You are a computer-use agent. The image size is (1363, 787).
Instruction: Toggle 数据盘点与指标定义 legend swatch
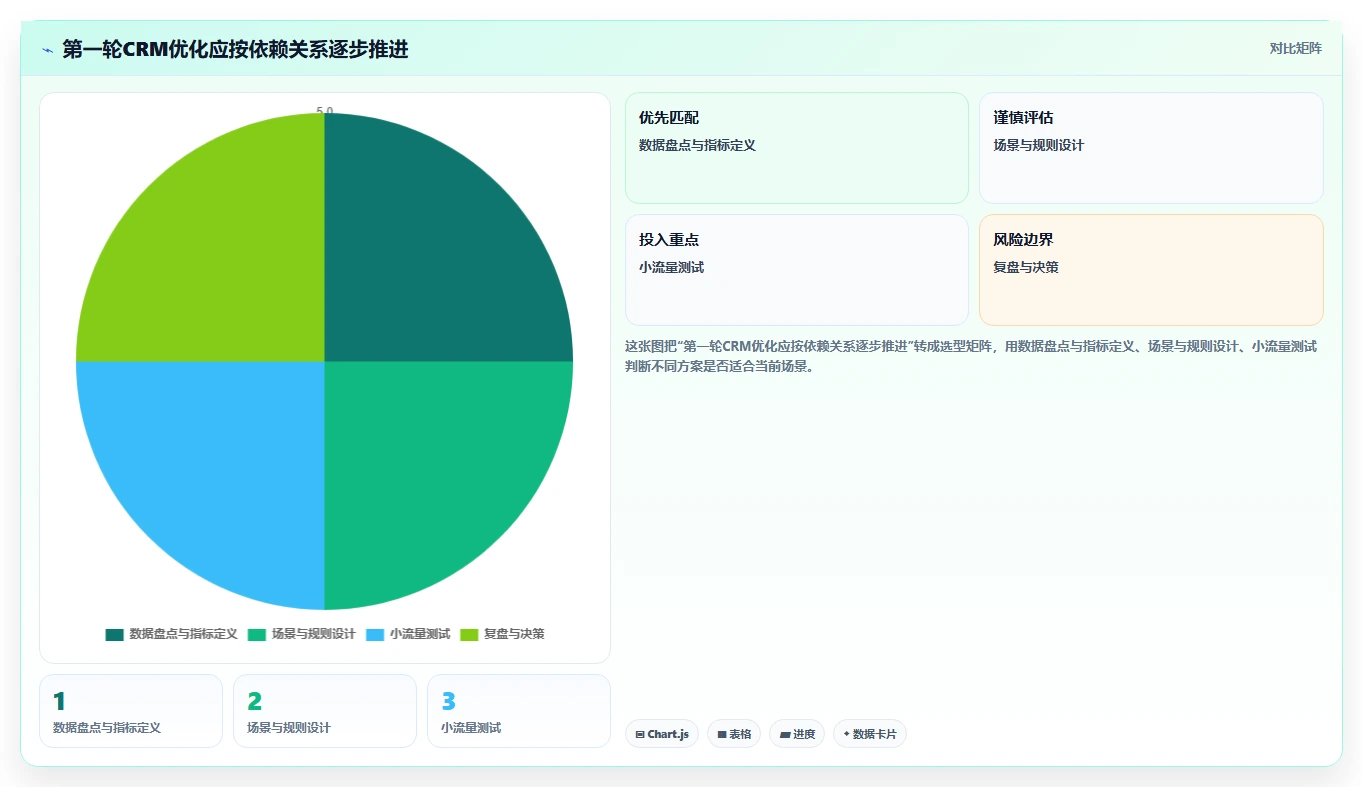tap(114, 634)
